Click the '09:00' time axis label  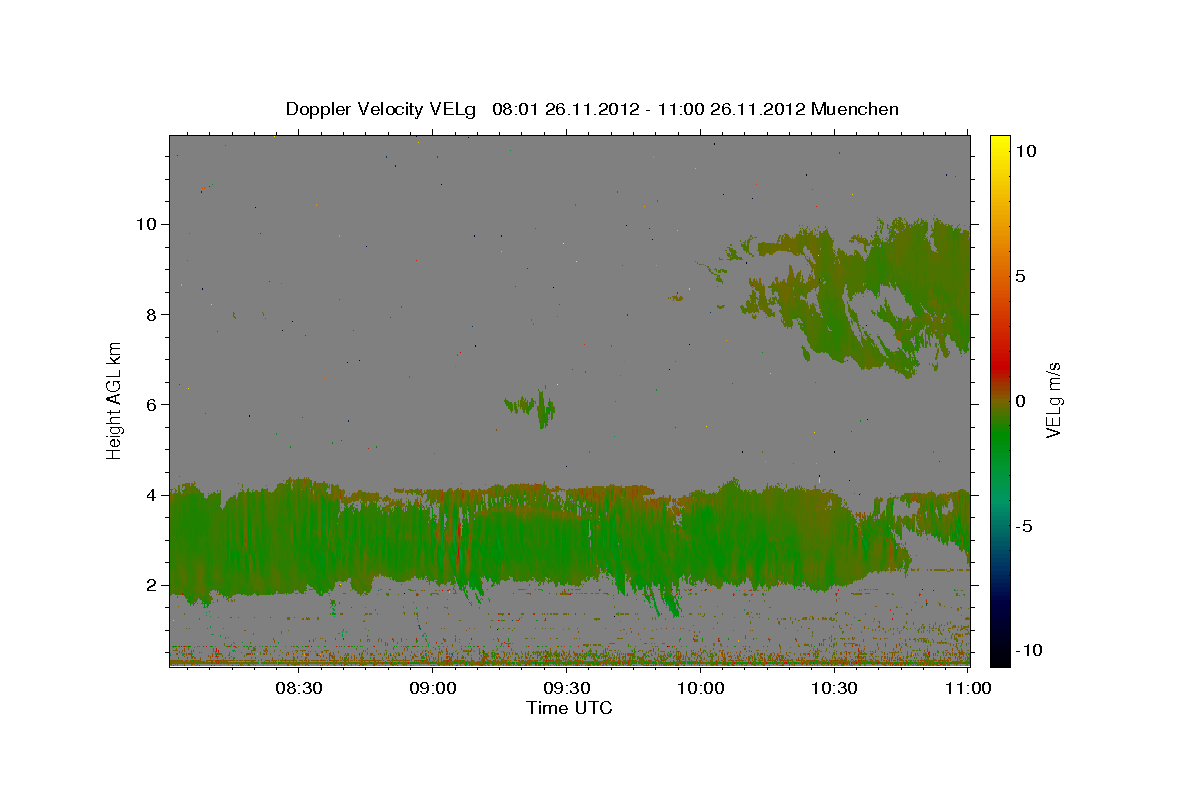432,689
